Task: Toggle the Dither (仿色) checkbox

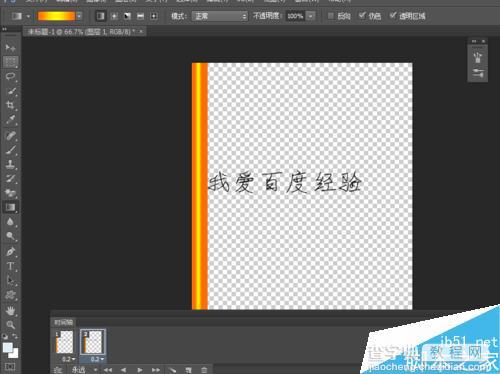Action: pyautogui.click(x=362, y=15)
